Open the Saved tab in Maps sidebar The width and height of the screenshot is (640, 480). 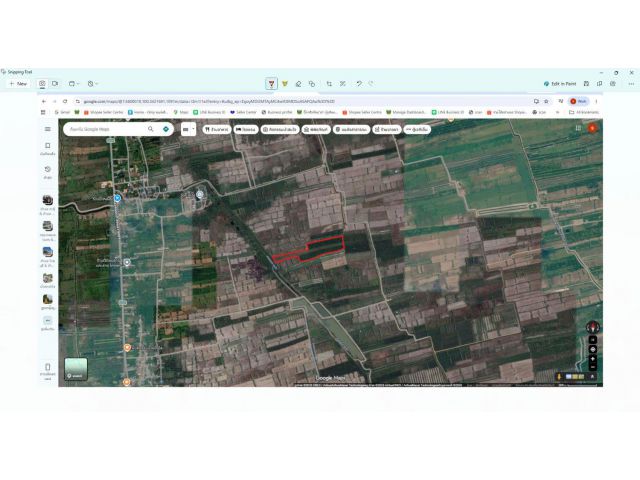[x=48, y=149]
